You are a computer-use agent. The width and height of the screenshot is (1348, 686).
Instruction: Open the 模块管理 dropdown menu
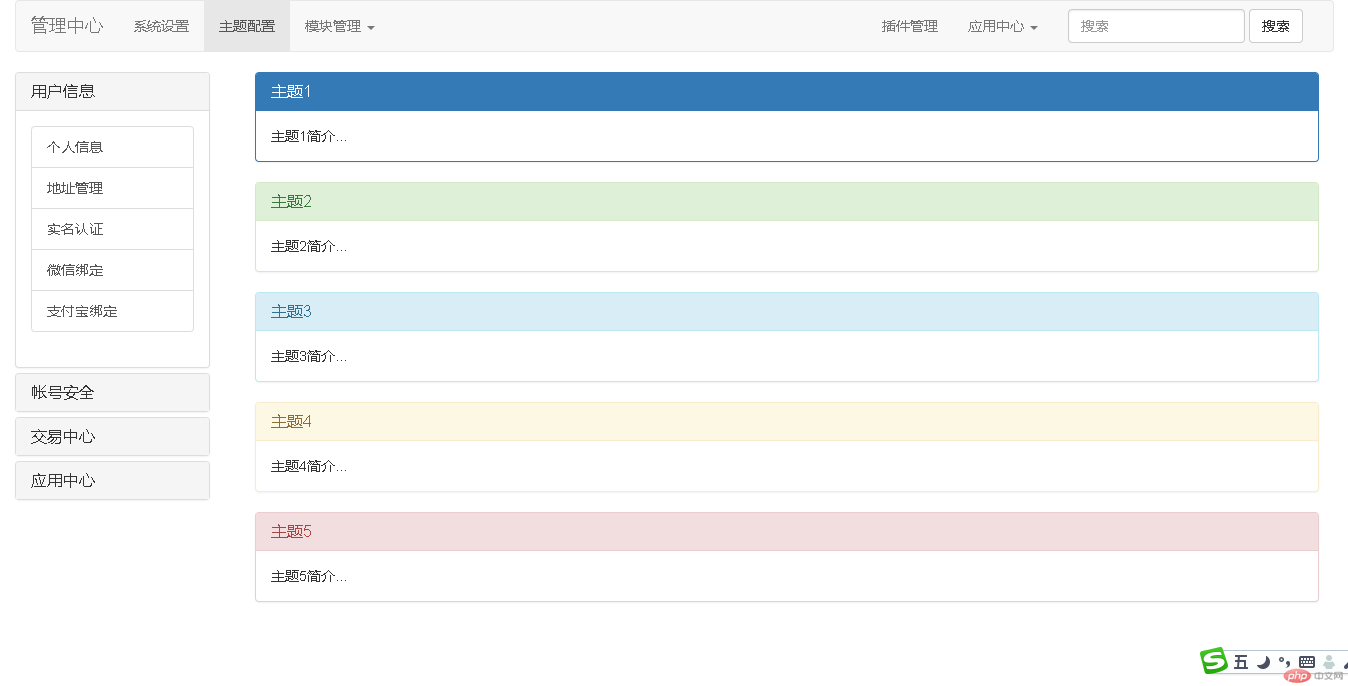340,26
